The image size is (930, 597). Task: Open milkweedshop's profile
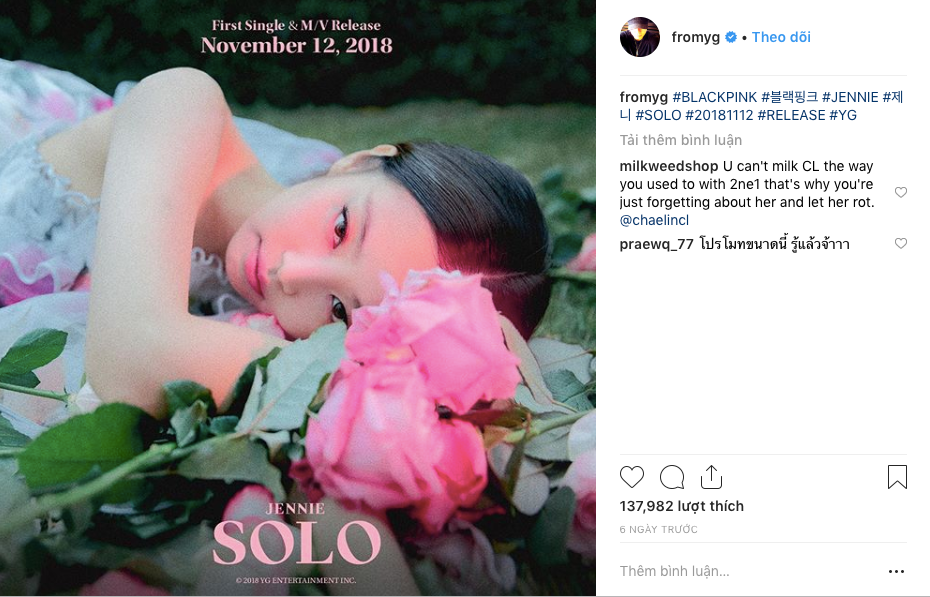[x=668, y=166]
